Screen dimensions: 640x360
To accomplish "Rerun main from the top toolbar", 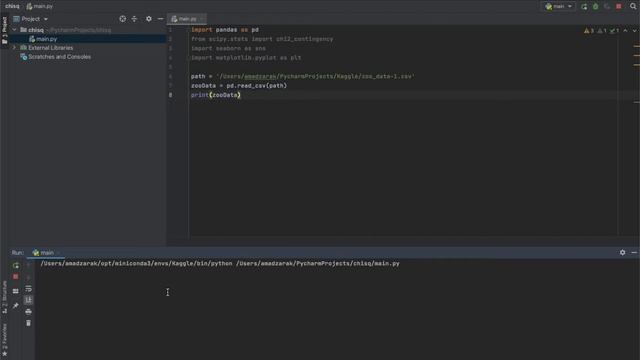I will (584, 7).
